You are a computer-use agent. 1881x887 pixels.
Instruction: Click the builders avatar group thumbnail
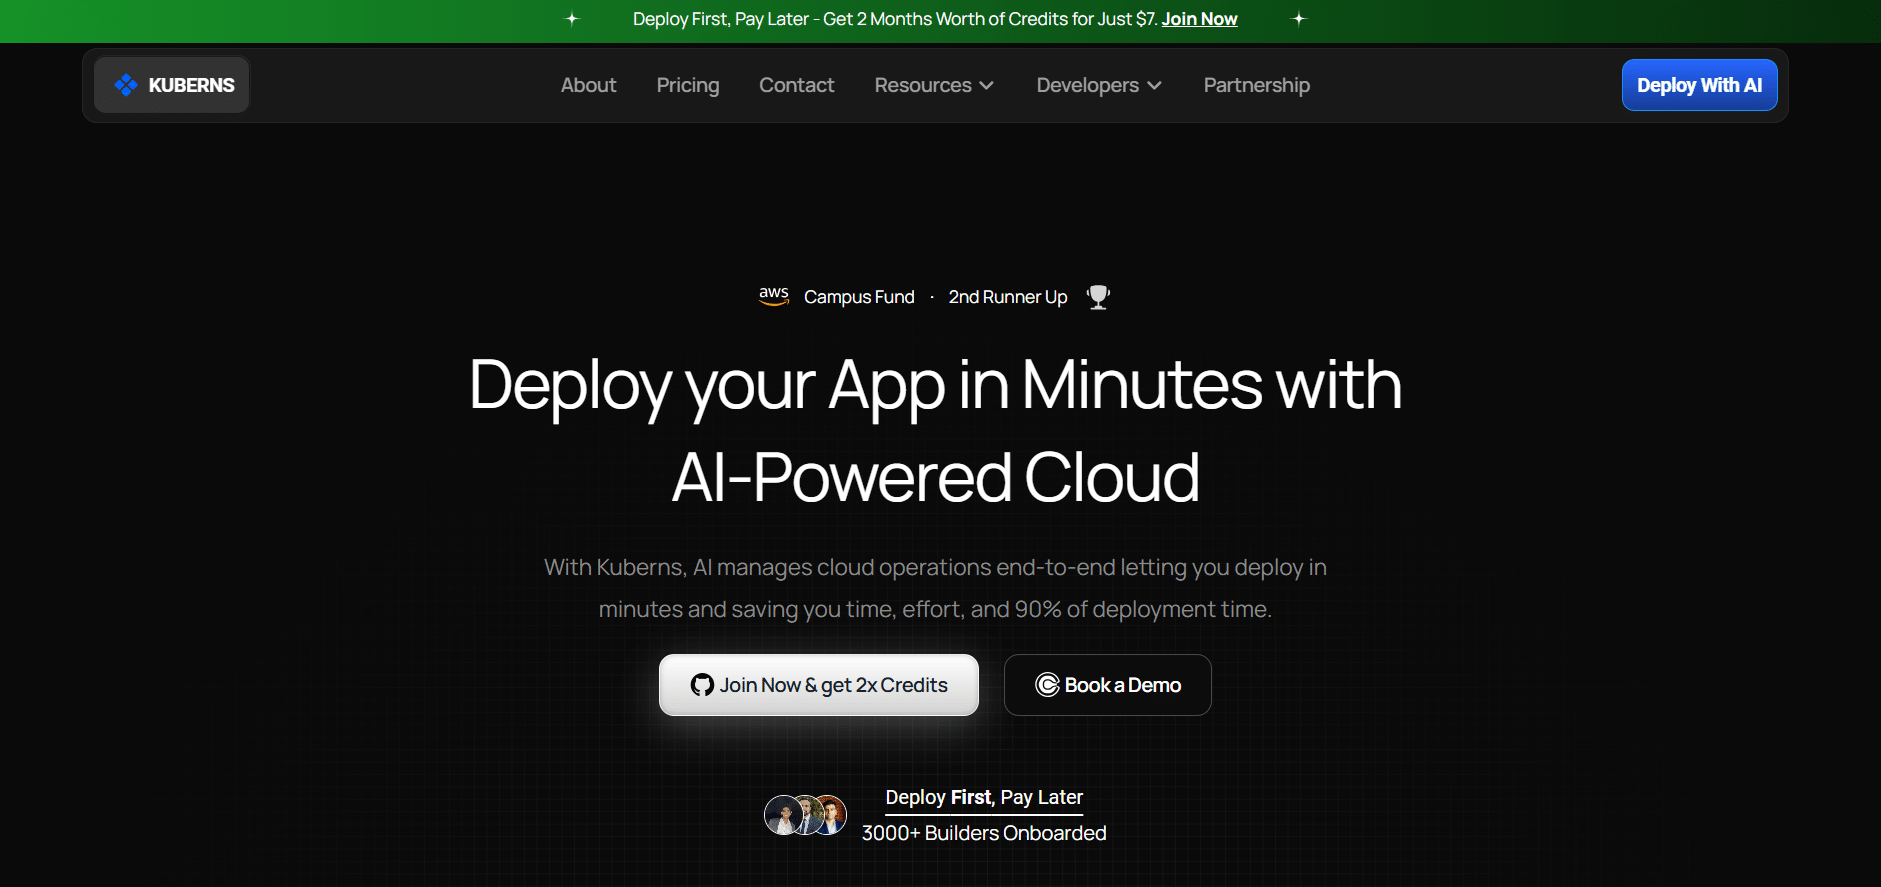tap(806, 815)
